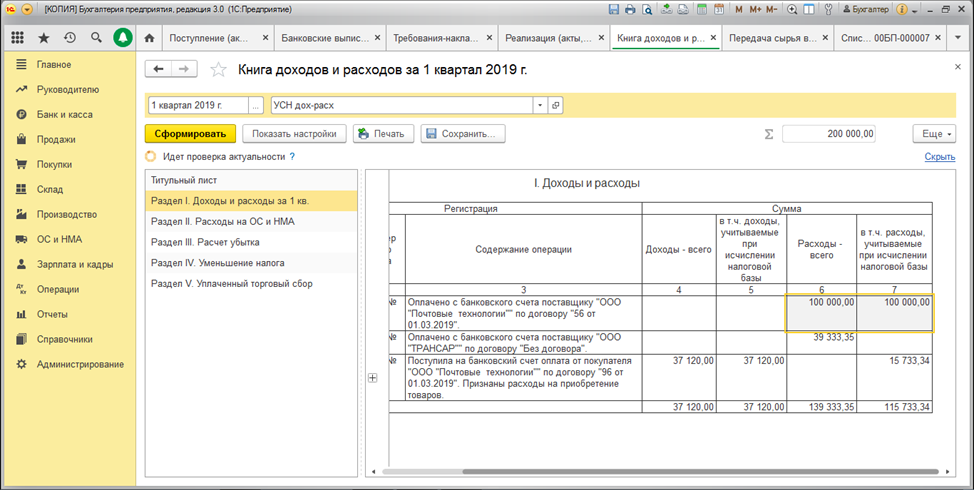Screen dimensions: 974x490
Task: Open Банк и касса section
Action: tap(65, 114)
